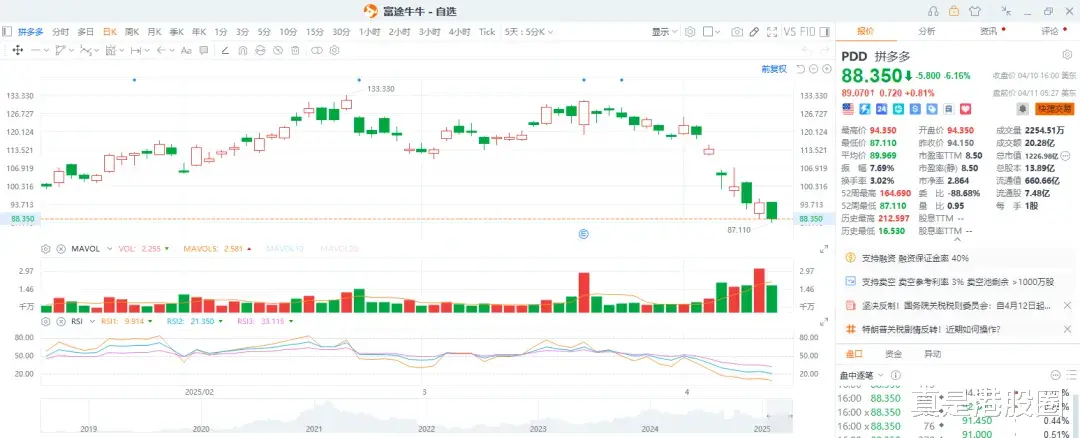Expand the line tool dropdown arrow
This screenshot has width=1080, height=438.
pyautogui.click(x=45, y=50)
